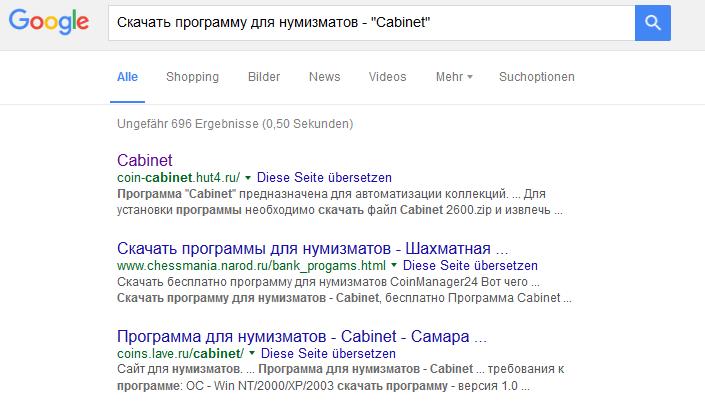Expand the Mehr dropdown menu
Screen dimensions: 705x414
454,77
